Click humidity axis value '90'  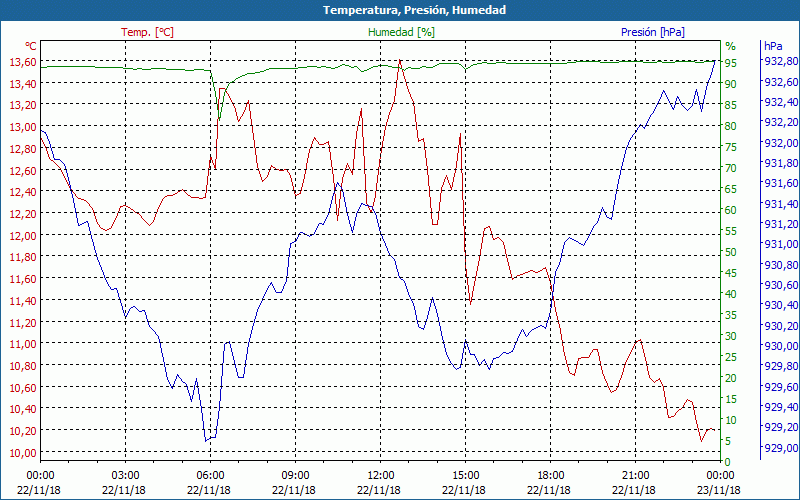point(731,84)
